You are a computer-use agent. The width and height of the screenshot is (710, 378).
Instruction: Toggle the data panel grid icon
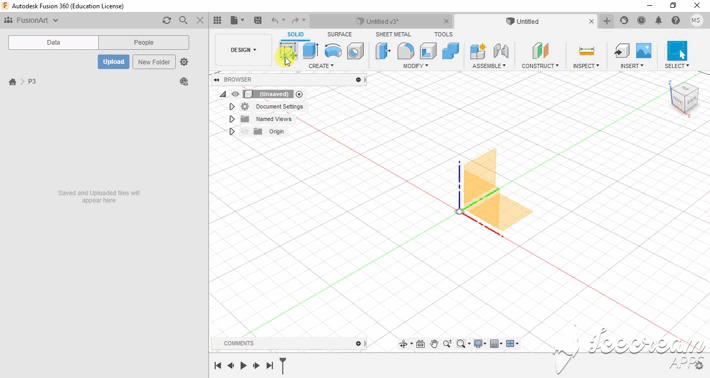(x=217, y=20)
